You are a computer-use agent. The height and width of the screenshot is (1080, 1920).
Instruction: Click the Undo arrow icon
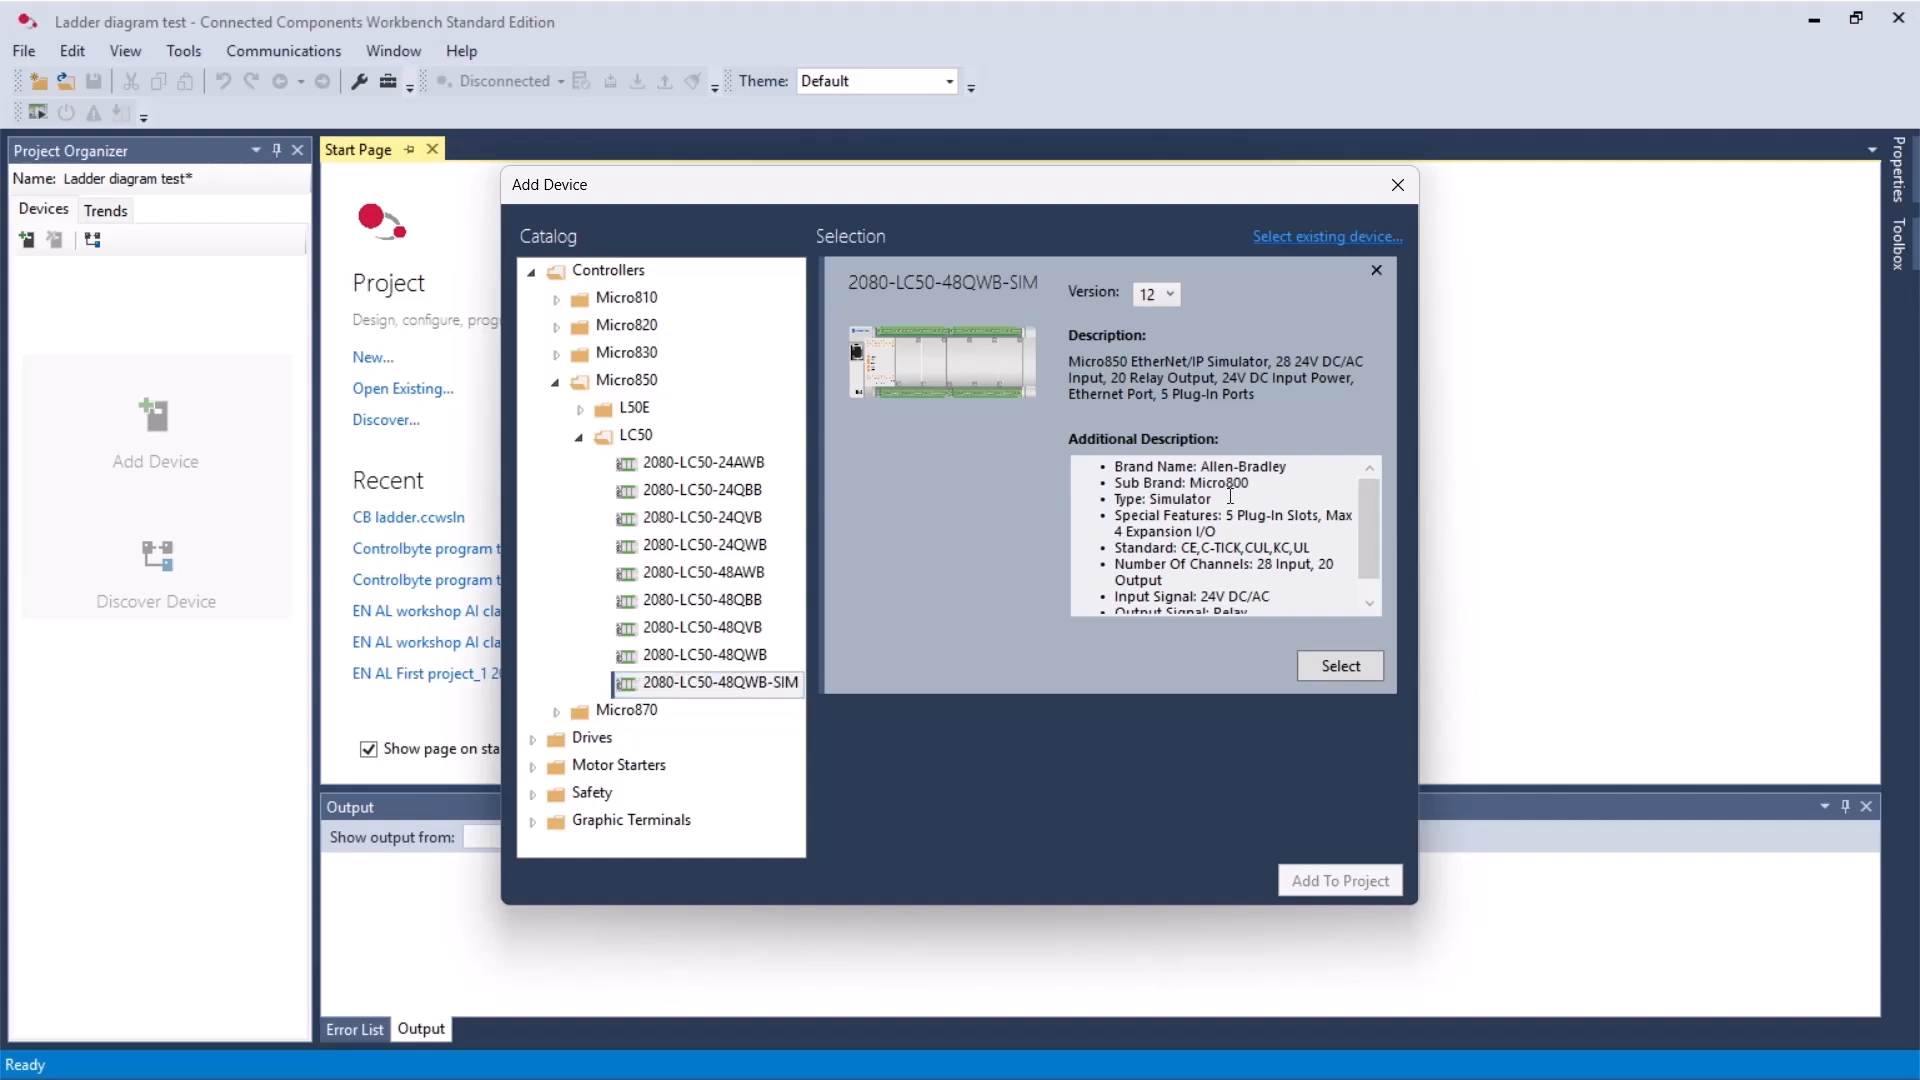click(x=223, y=81)
